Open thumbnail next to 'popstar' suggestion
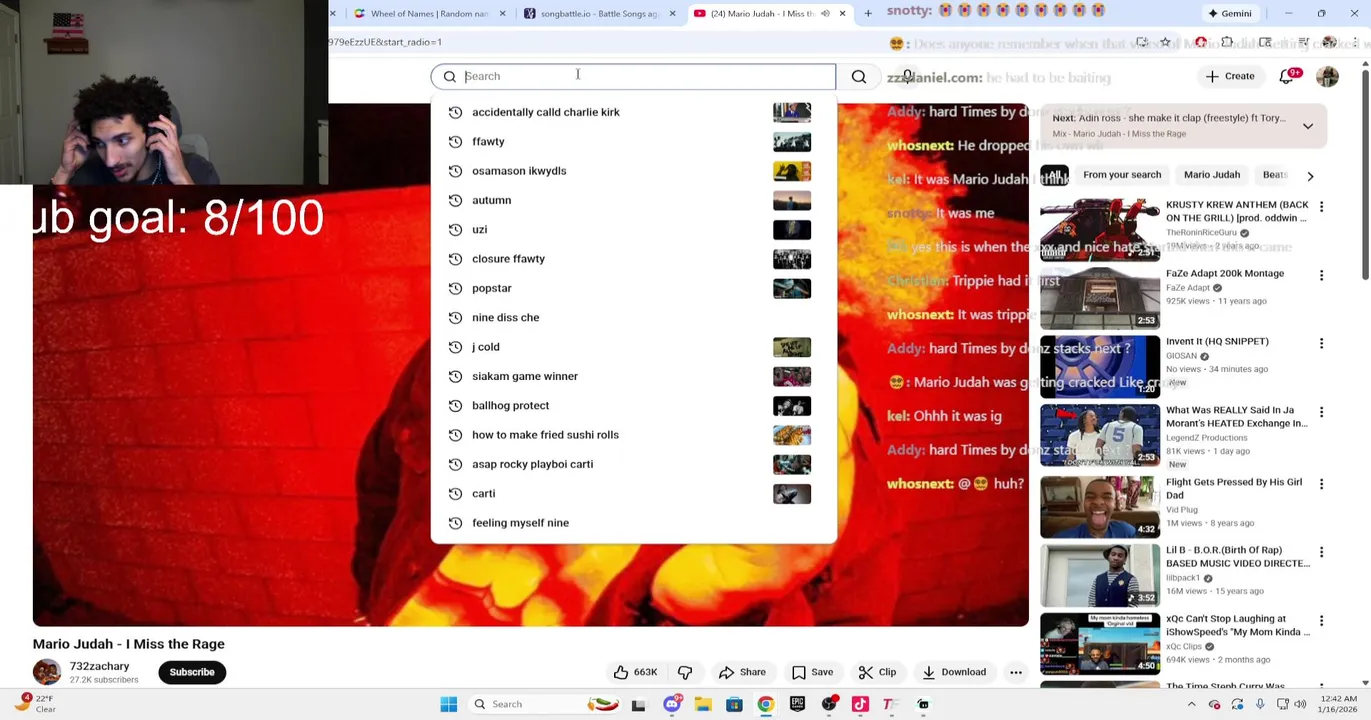The width and height of the screenshot is (1371, 720). pyautogui.click(x=792, y=288)
